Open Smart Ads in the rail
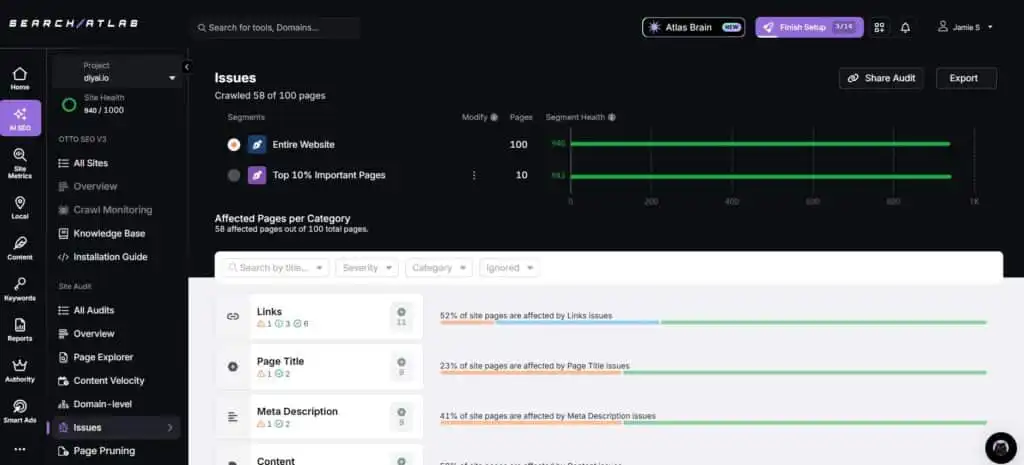This screenshot has width=1024, height=465. coord(20,411)
